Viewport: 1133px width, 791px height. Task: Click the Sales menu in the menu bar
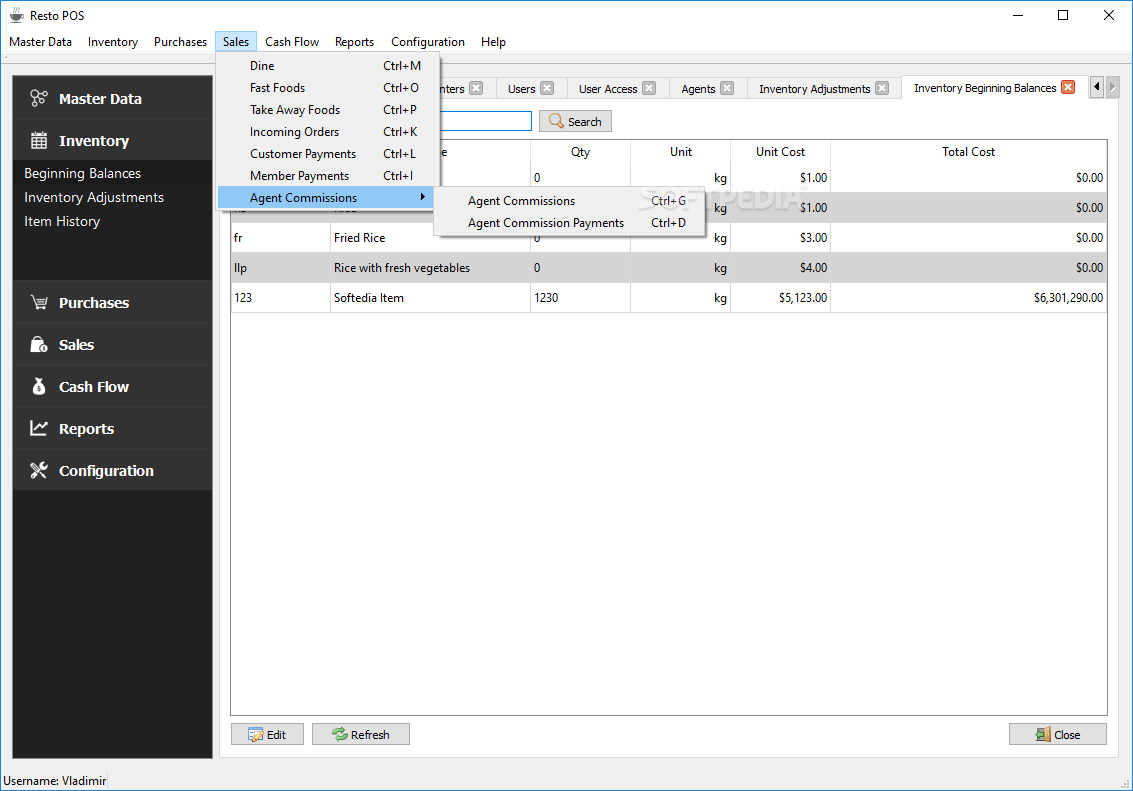236,42
